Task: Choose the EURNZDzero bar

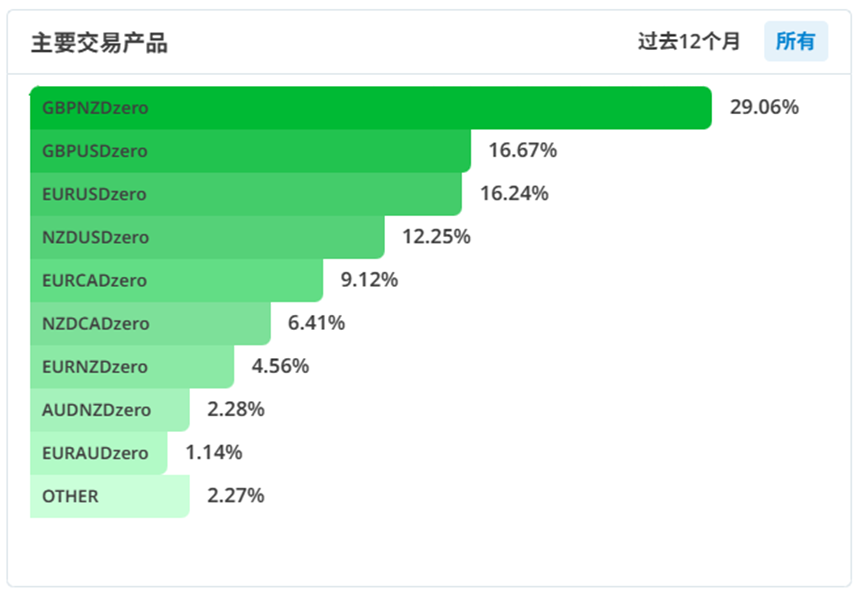Action: pos(132,366)
